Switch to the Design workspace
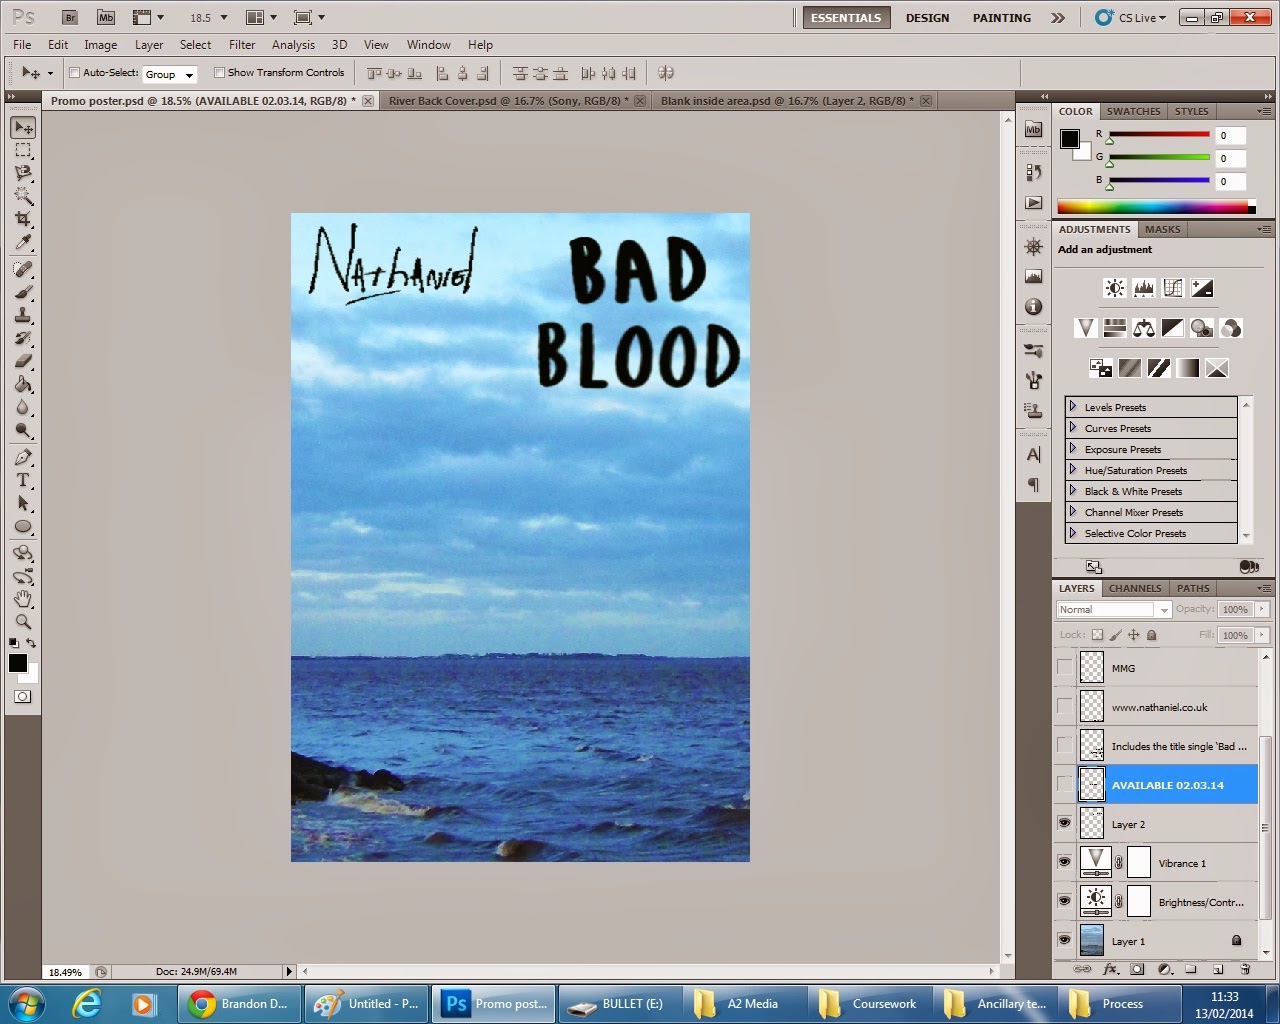The image size is (1280, 1024). click(927, 18)
